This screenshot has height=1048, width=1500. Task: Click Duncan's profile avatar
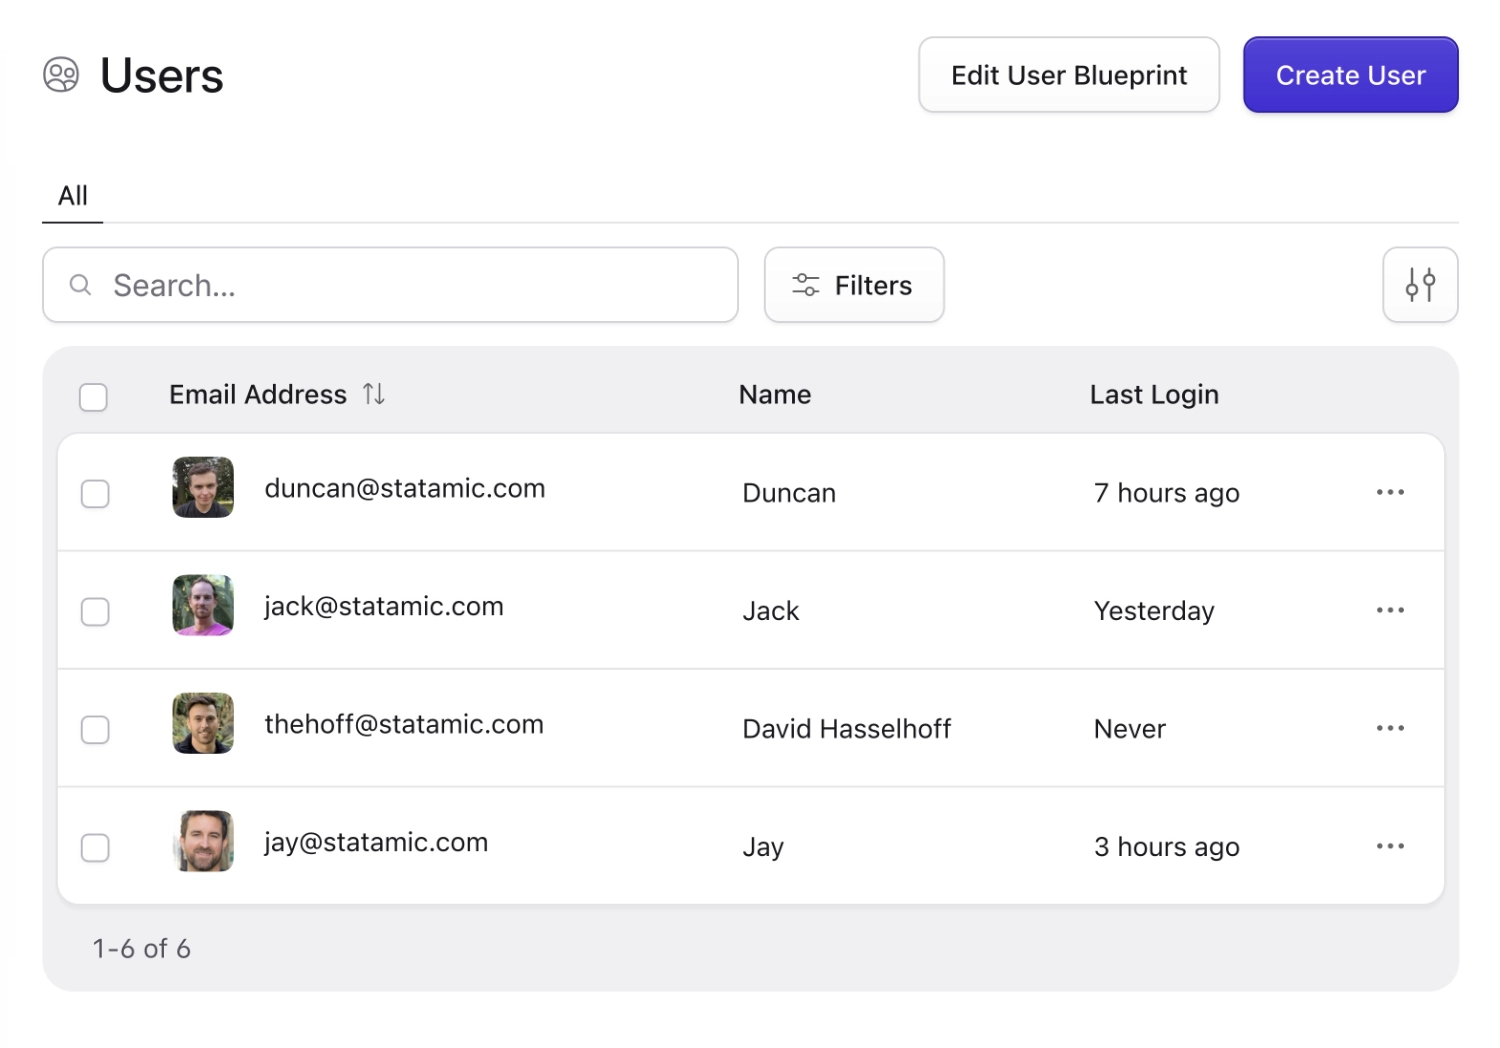202,487
